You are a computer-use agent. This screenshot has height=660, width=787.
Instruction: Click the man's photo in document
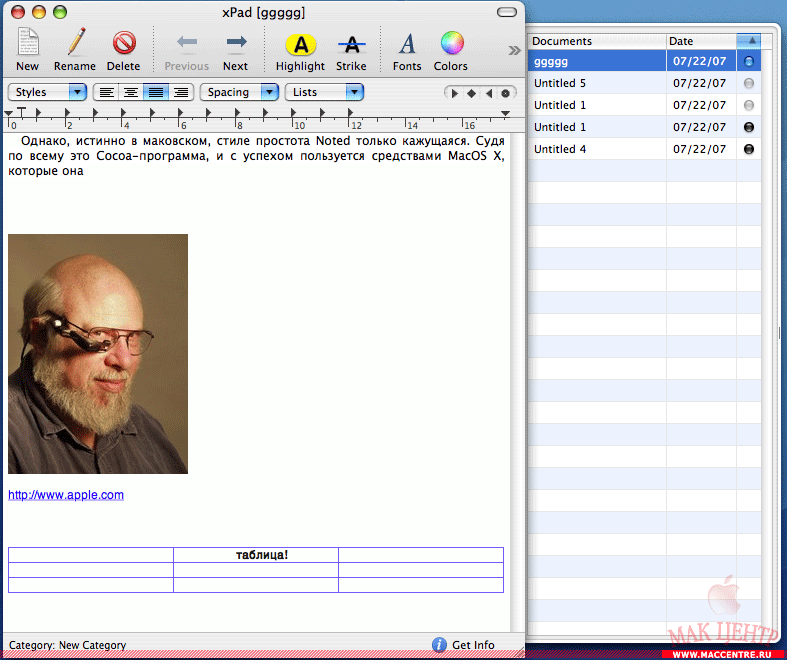point(98,354)
